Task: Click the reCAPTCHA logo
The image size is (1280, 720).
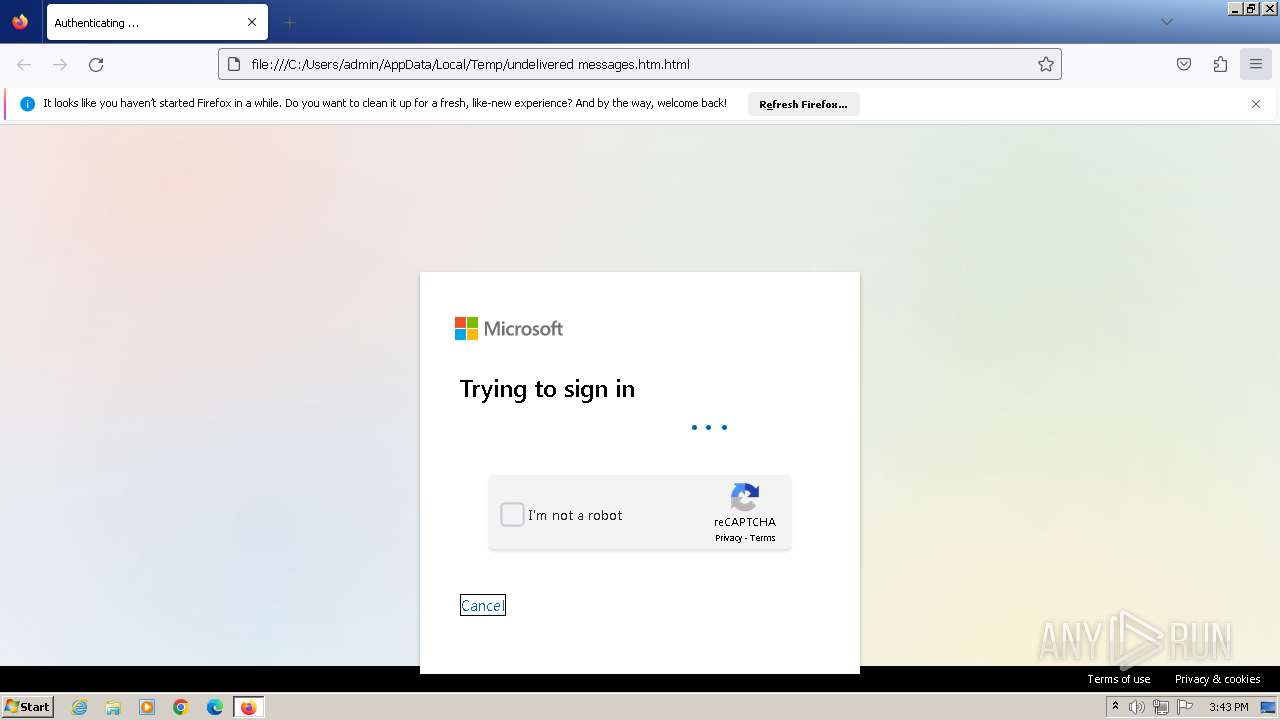Action: [x=745, y=497]
